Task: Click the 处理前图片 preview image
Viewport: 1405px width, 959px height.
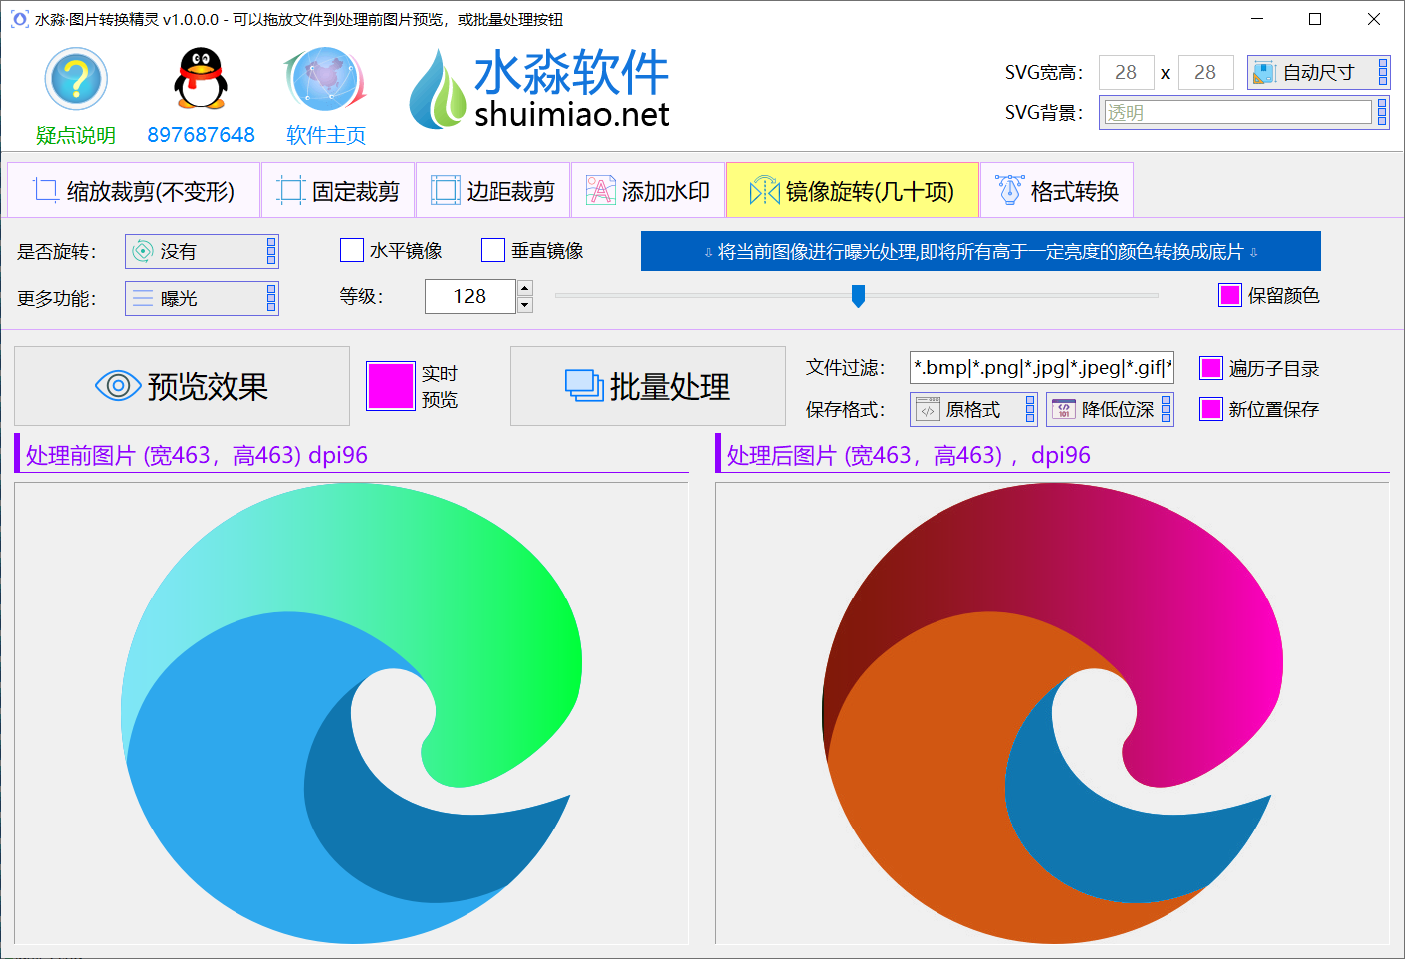Action: tap(351, 713)
